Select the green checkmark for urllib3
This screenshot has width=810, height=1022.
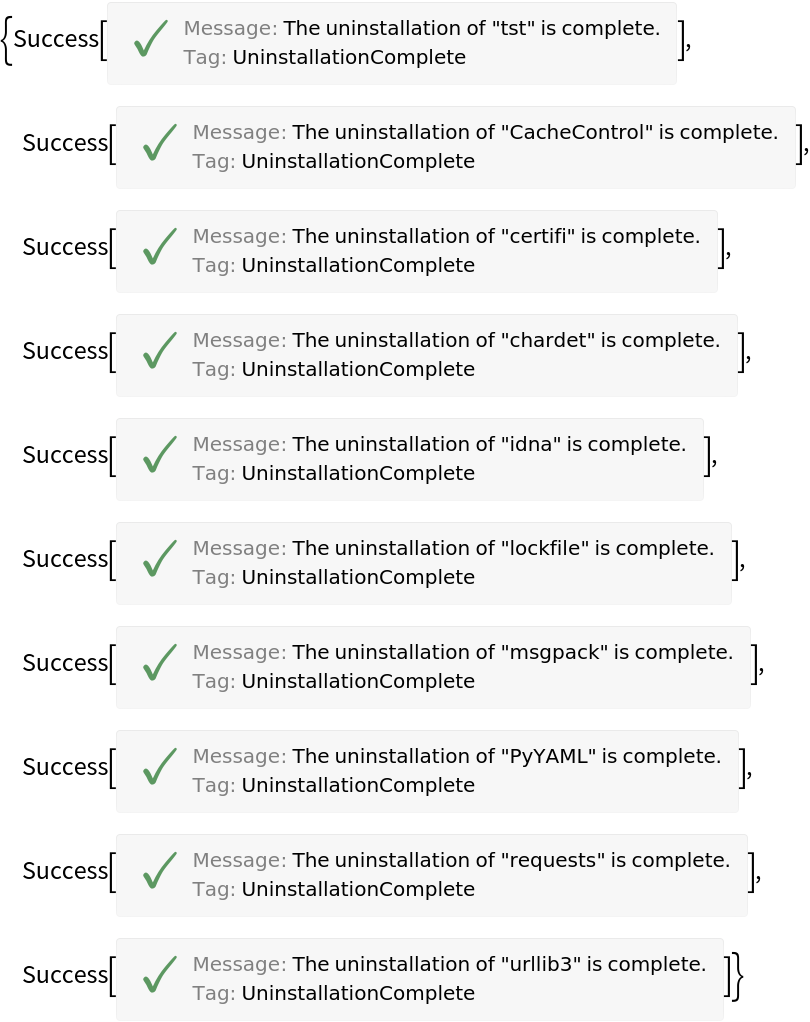coord(159,975)
